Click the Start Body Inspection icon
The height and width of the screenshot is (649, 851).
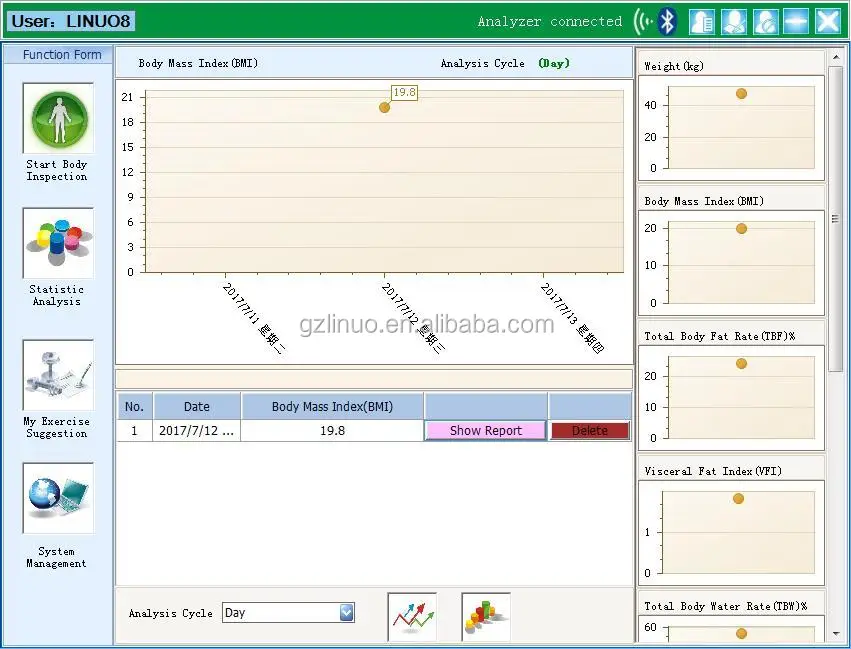58,118
